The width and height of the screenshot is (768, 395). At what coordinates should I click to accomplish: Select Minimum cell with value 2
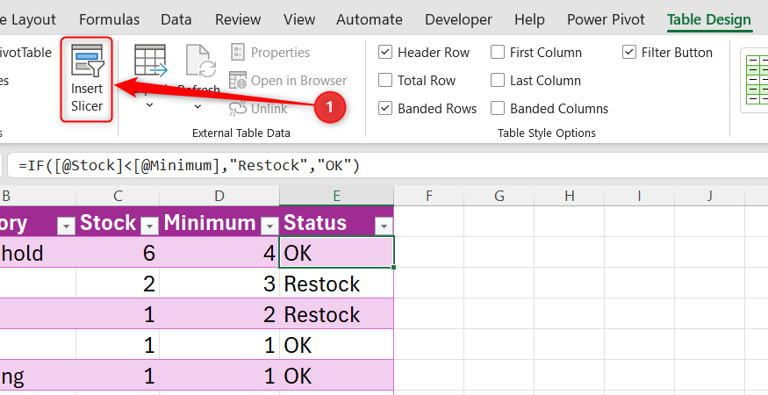[219, 314]
